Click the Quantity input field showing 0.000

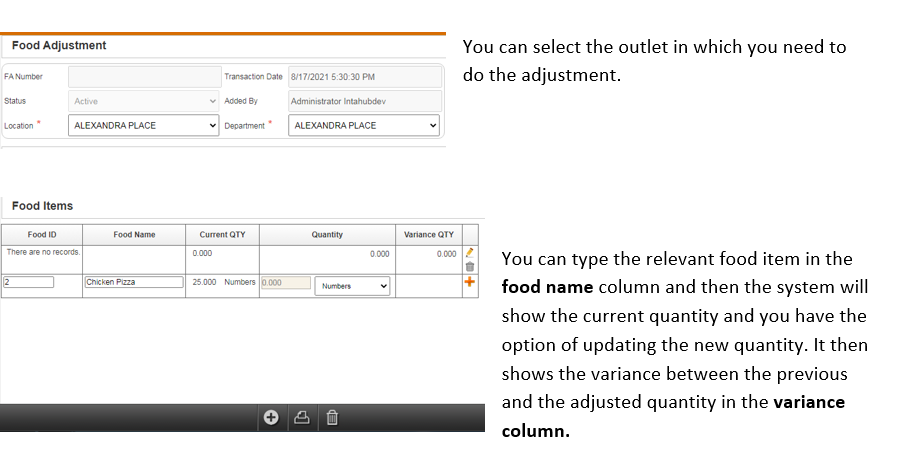pos(285,283)
